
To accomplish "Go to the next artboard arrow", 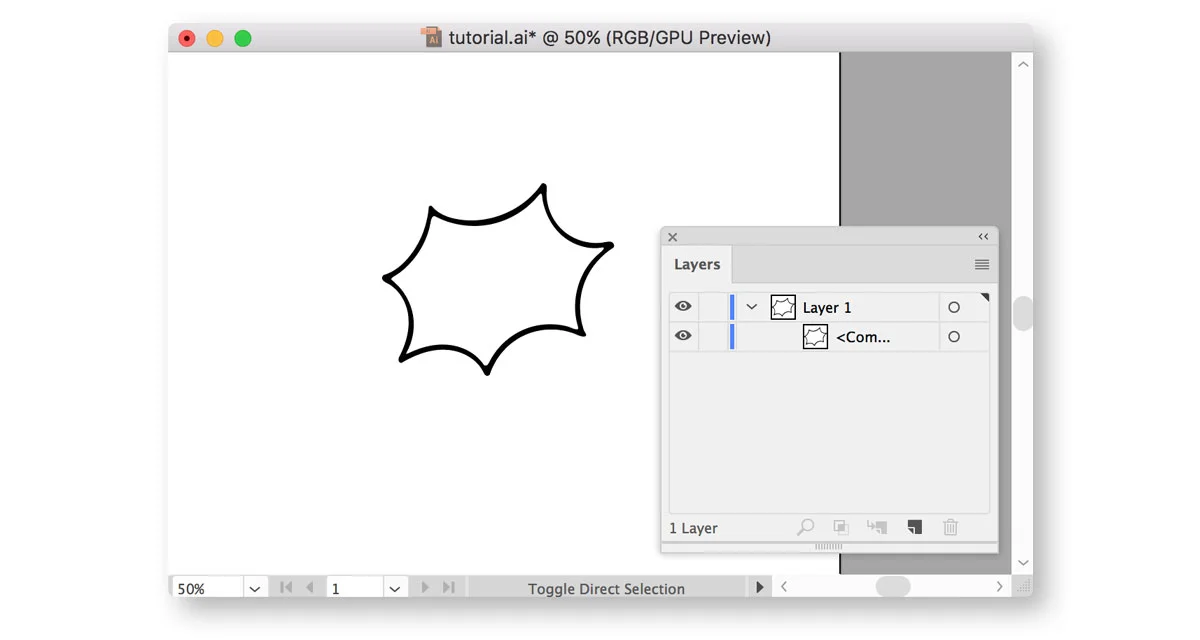I will coord(426,587).
